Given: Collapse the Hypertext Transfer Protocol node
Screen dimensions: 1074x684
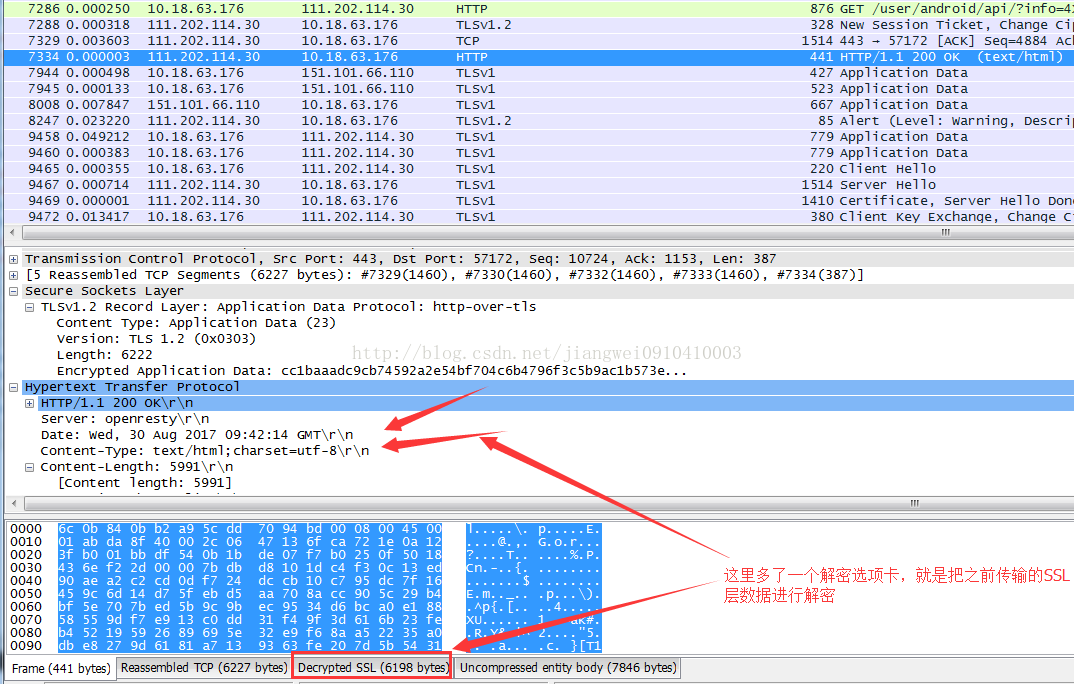Looking at the screenshot, I should pyautogui.click(x=13, y=388).
